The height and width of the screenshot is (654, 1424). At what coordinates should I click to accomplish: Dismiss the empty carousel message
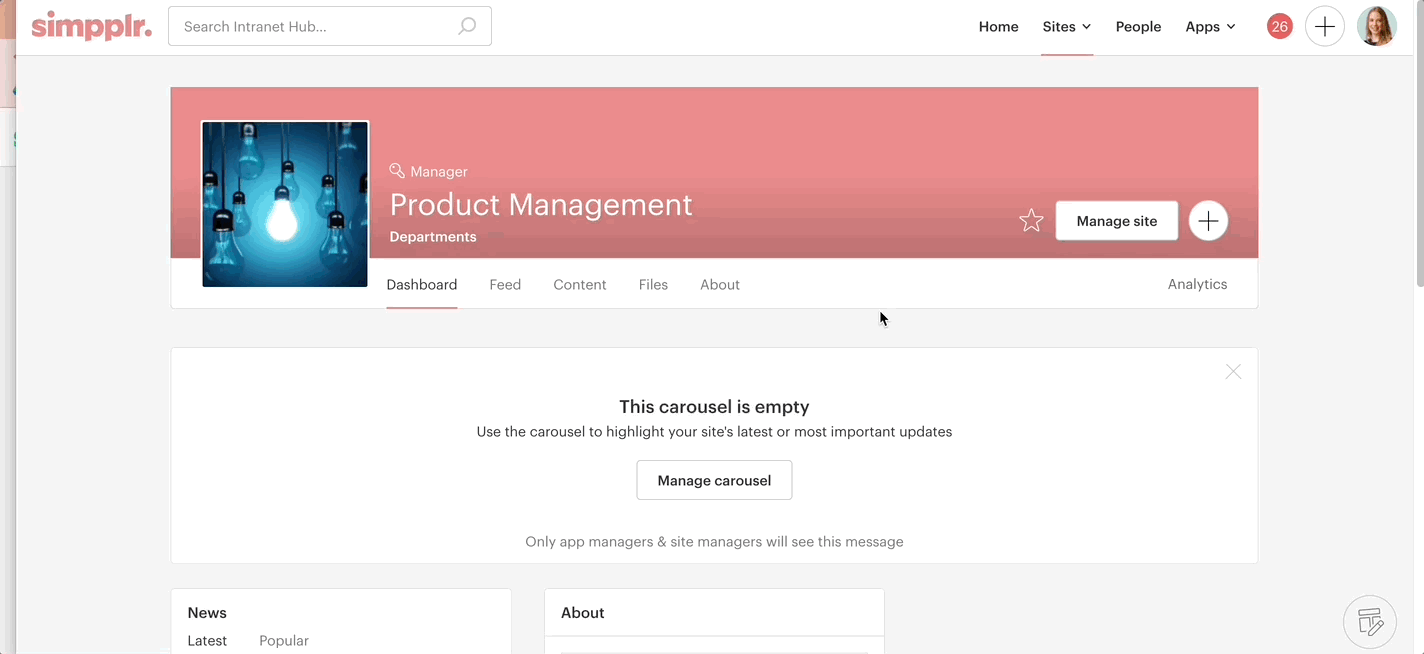1233,372
